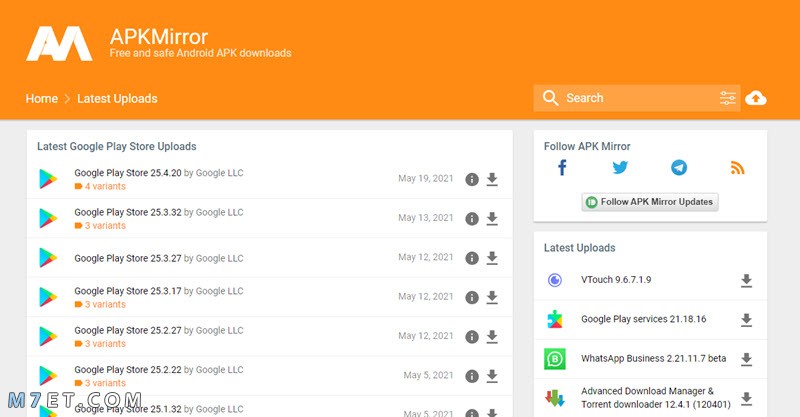This screenshot has width=800, height=417.
Task: Open Latest Uploads breadcrumb
Action: pyautogui.click(x=117, y=99)
